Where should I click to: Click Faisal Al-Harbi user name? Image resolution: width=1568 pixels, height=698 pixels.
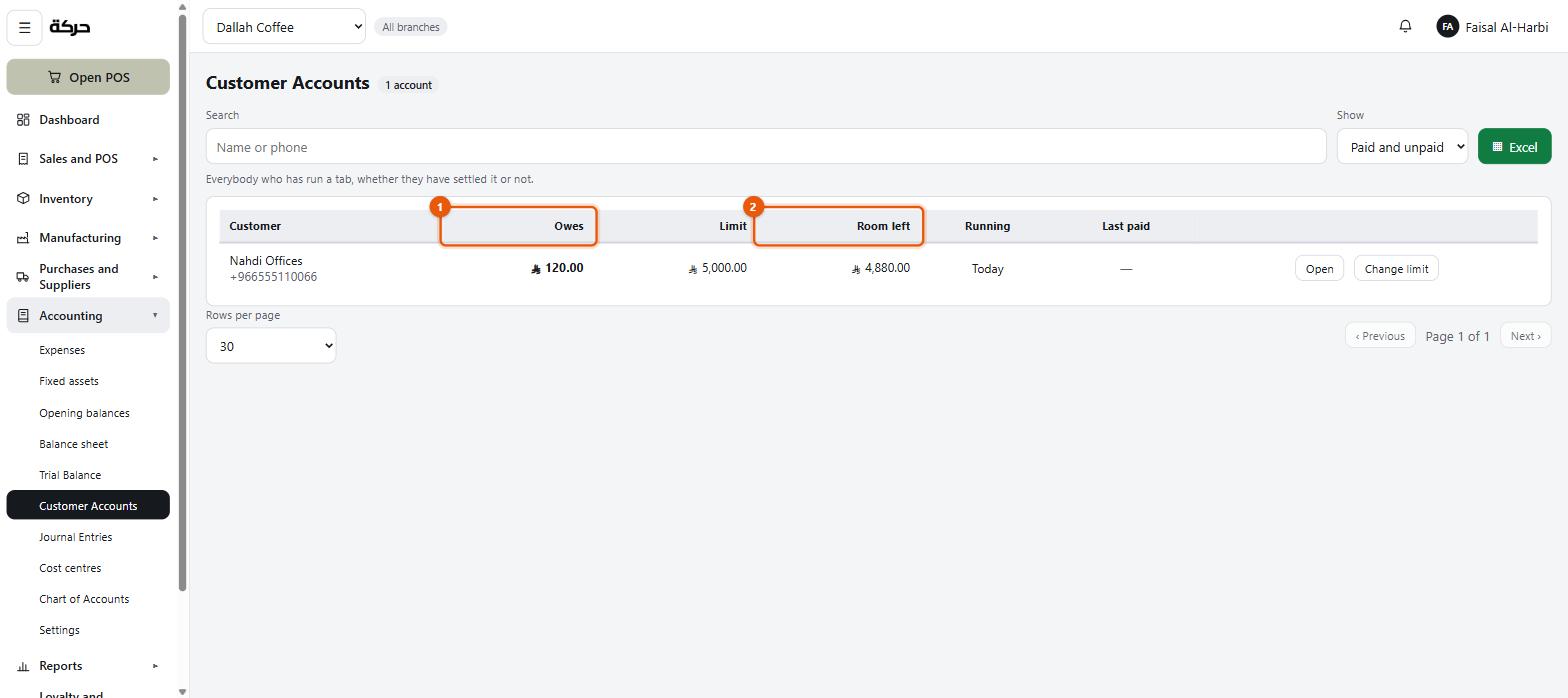tap(1506, 27)
